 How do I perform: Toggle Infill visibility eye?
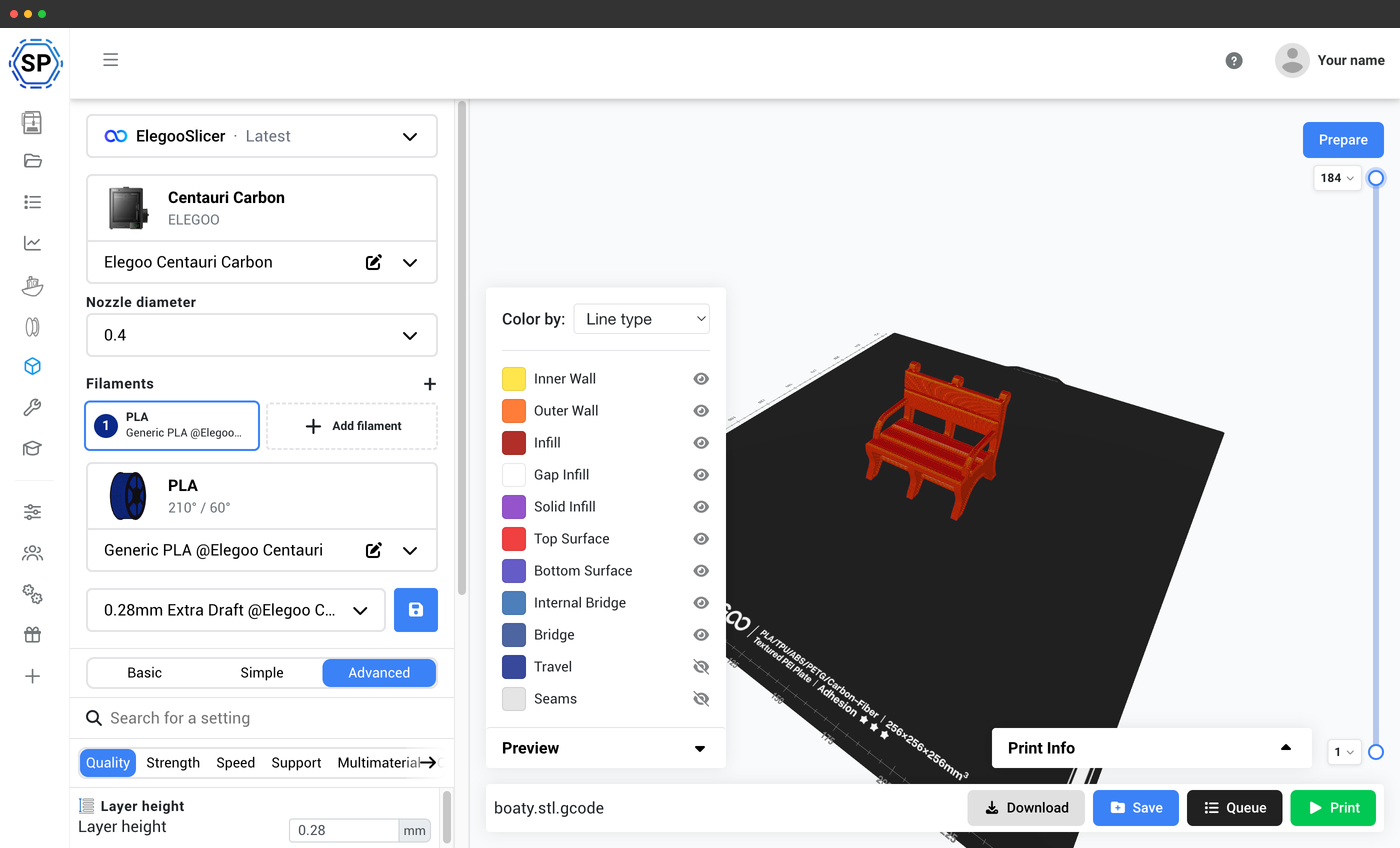[701, 443]
